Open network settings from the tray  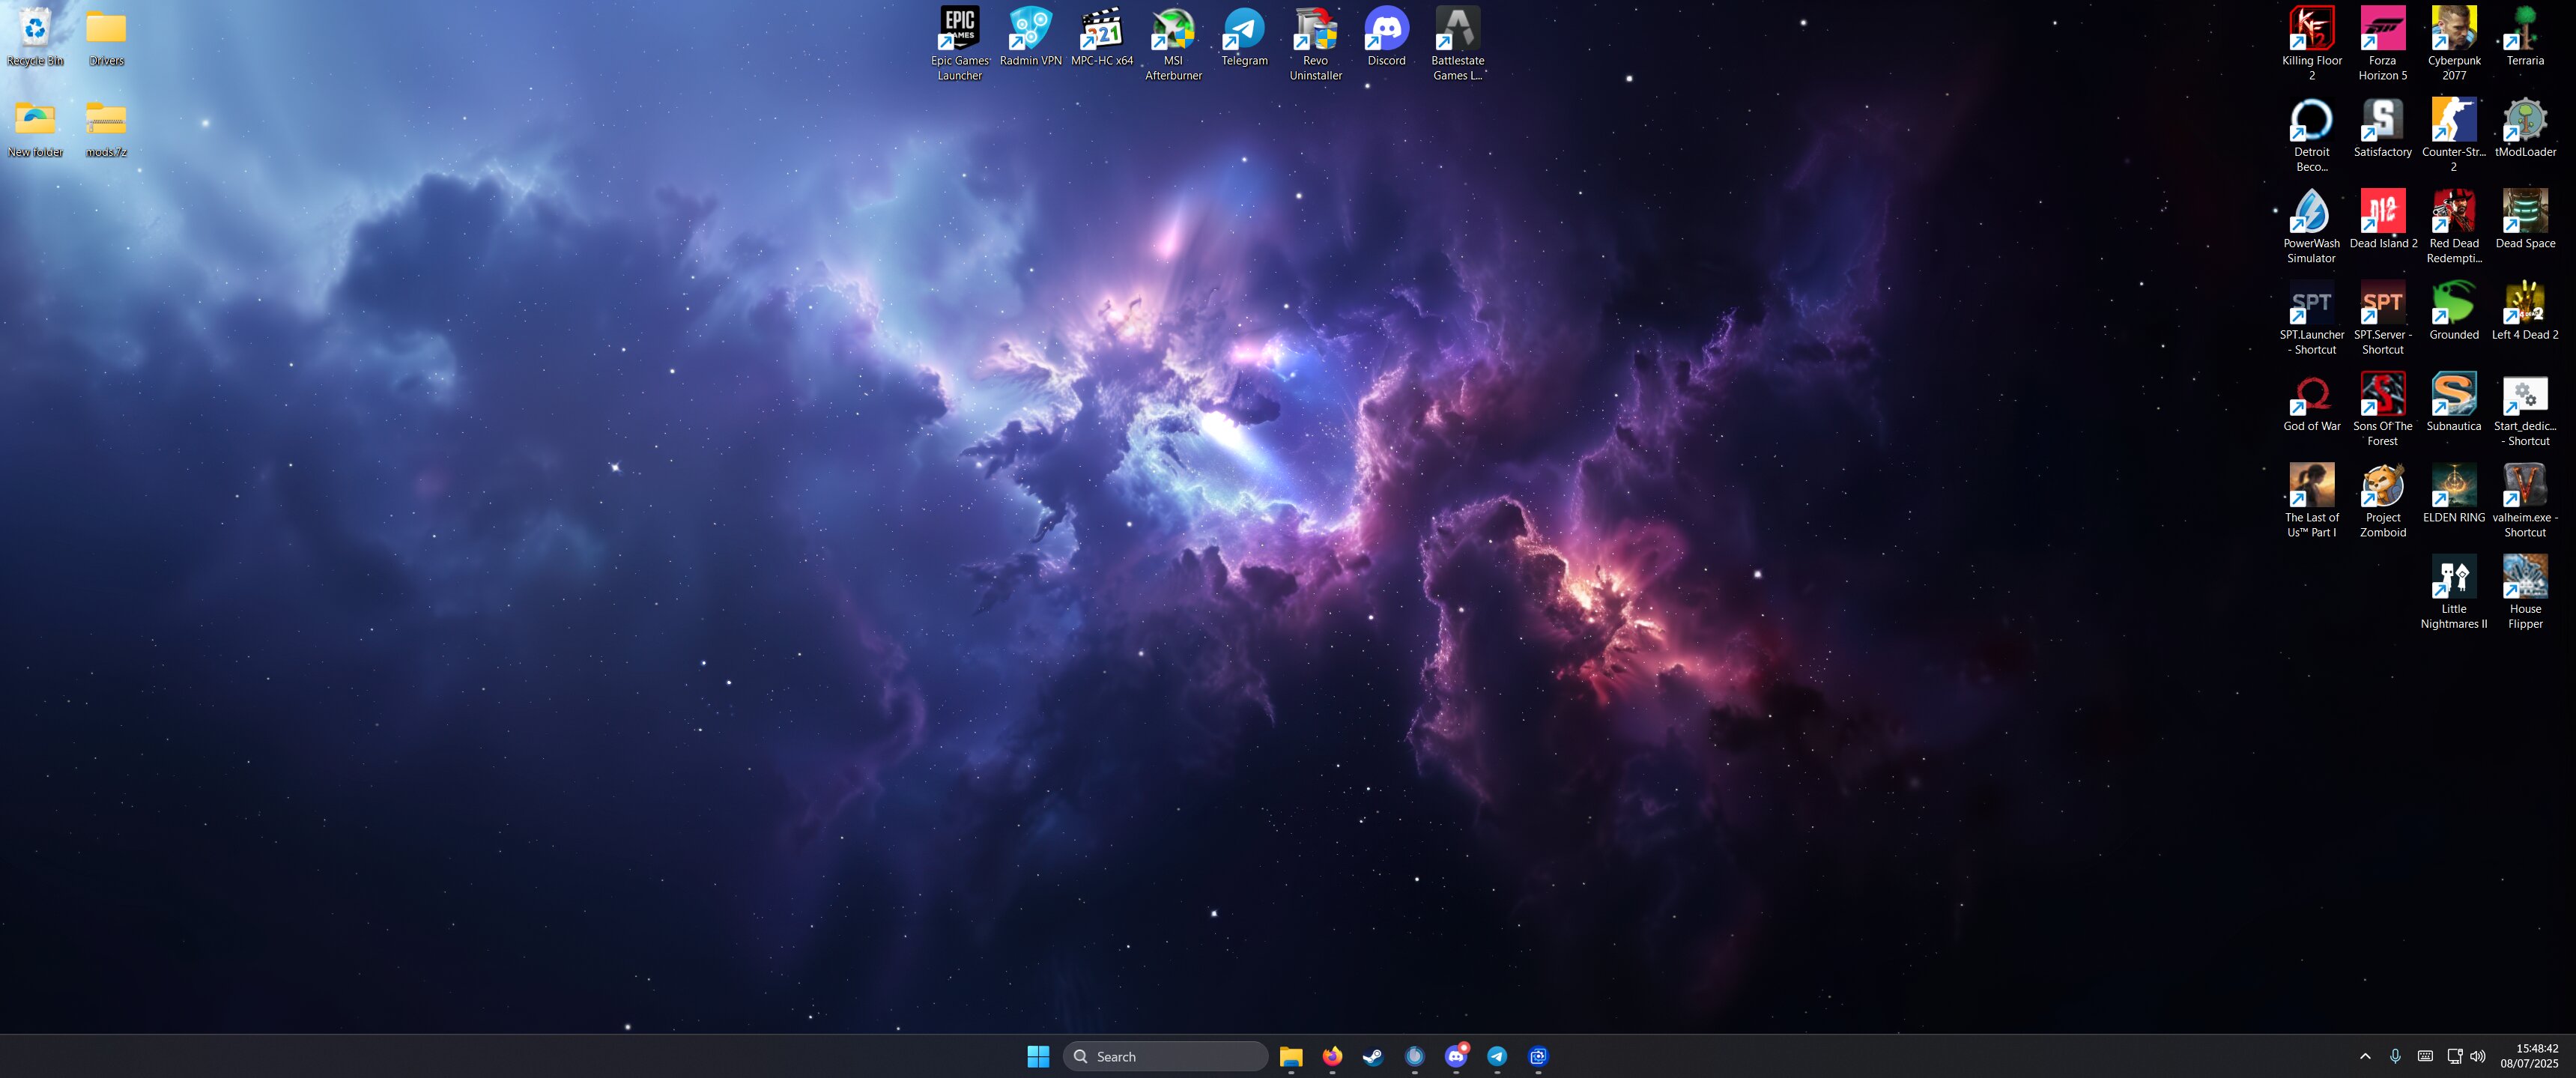2454,1056
